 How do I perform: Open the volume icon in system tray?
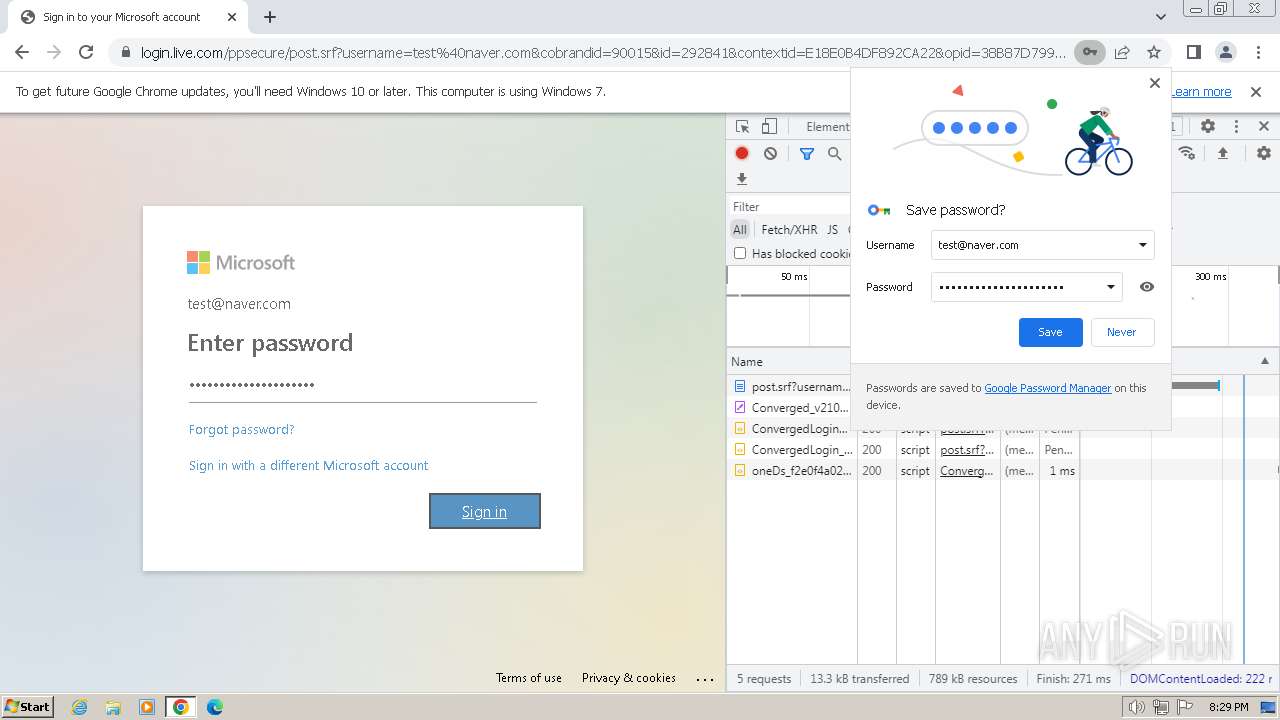pyautogui.click(x=1137, y=707)
